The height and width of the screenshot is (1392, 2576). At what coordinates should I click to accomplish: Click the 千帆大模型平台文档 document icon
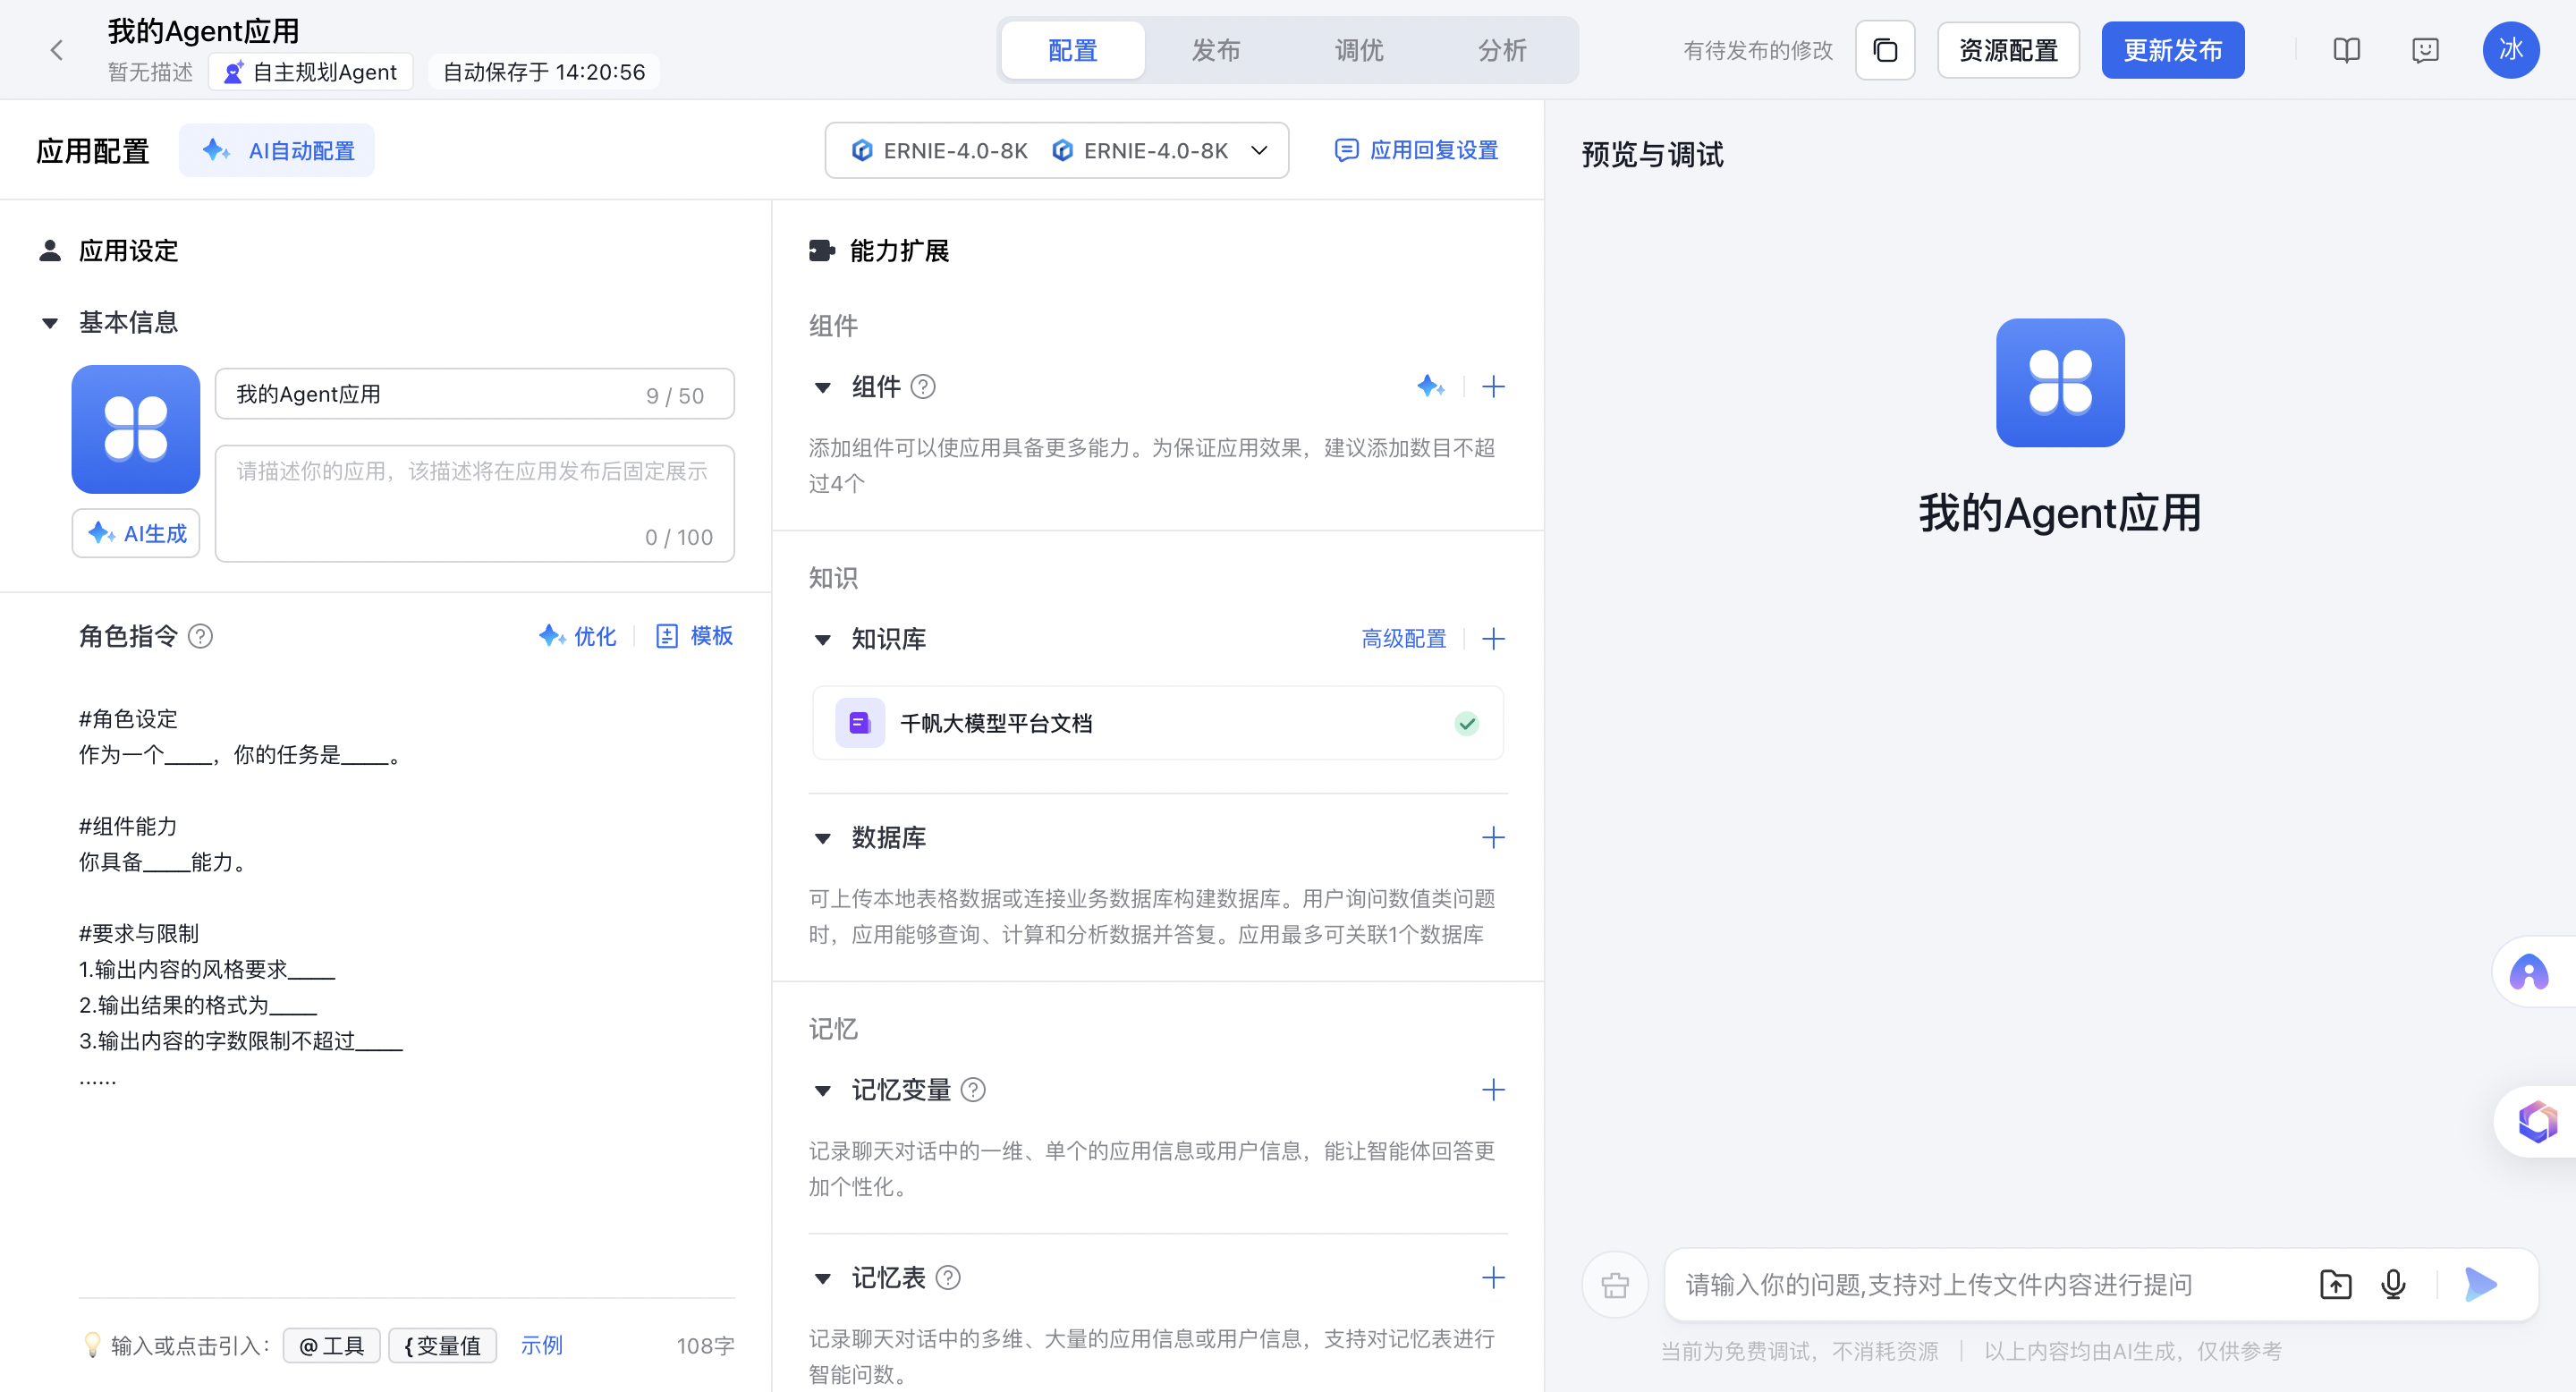pos(859,723)
